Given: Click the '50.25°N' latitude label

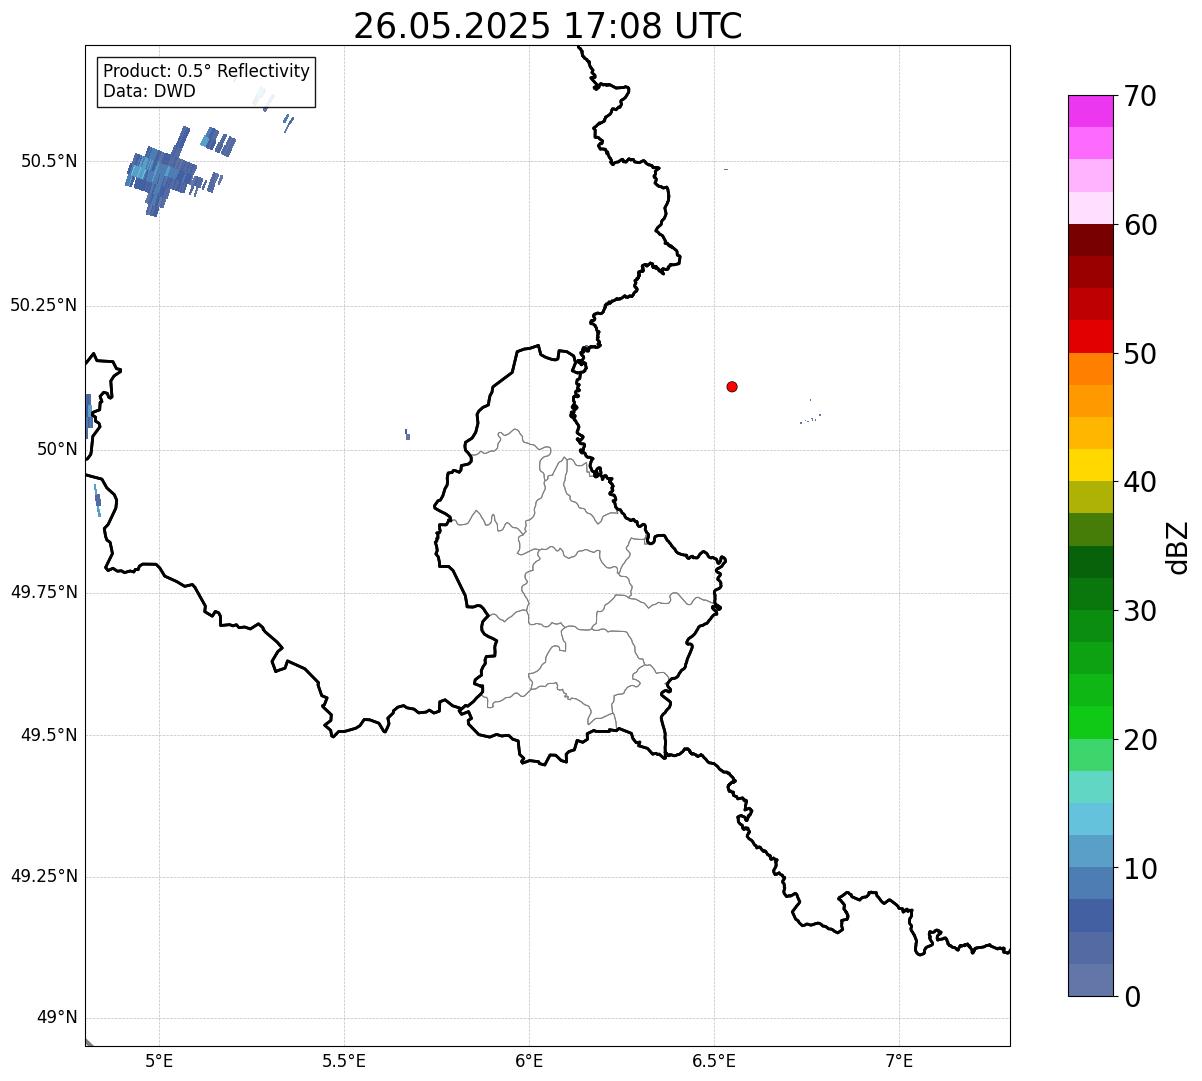Looking at the screenshot, I should [44, 305].
